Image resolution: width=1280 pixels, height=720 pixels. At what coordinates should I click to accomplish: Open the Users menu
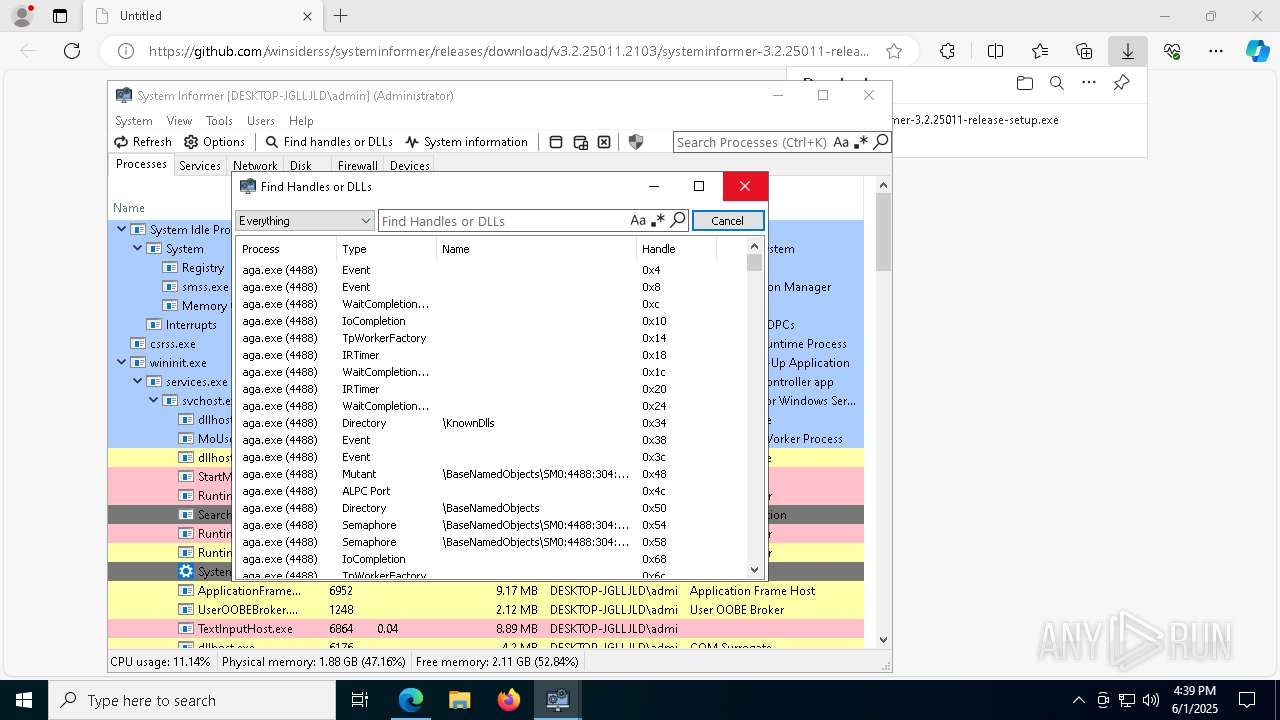click(261, 120)
